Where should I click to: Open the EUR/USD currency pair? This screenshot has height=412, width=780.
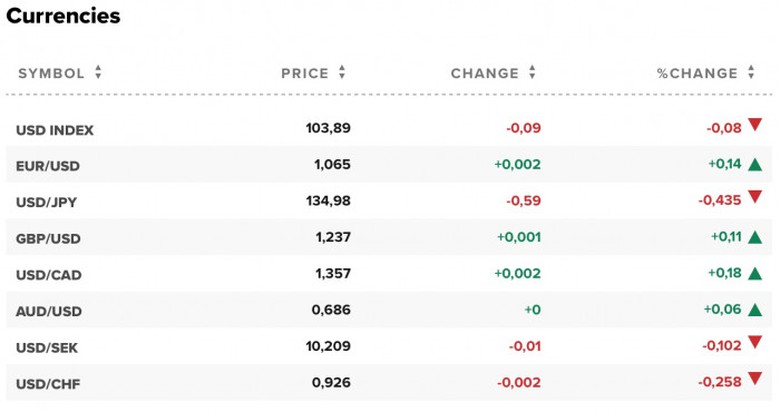pos(48,166)
